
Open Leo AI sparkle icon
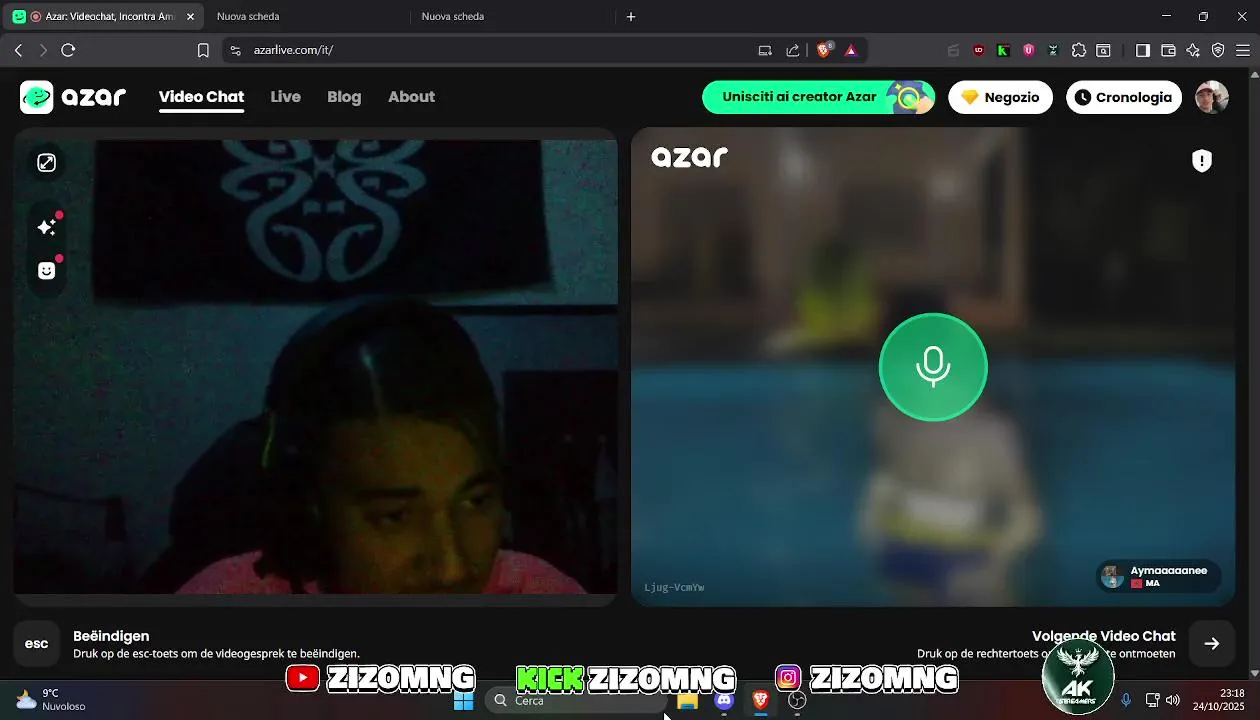click(x=1193, y=50)
